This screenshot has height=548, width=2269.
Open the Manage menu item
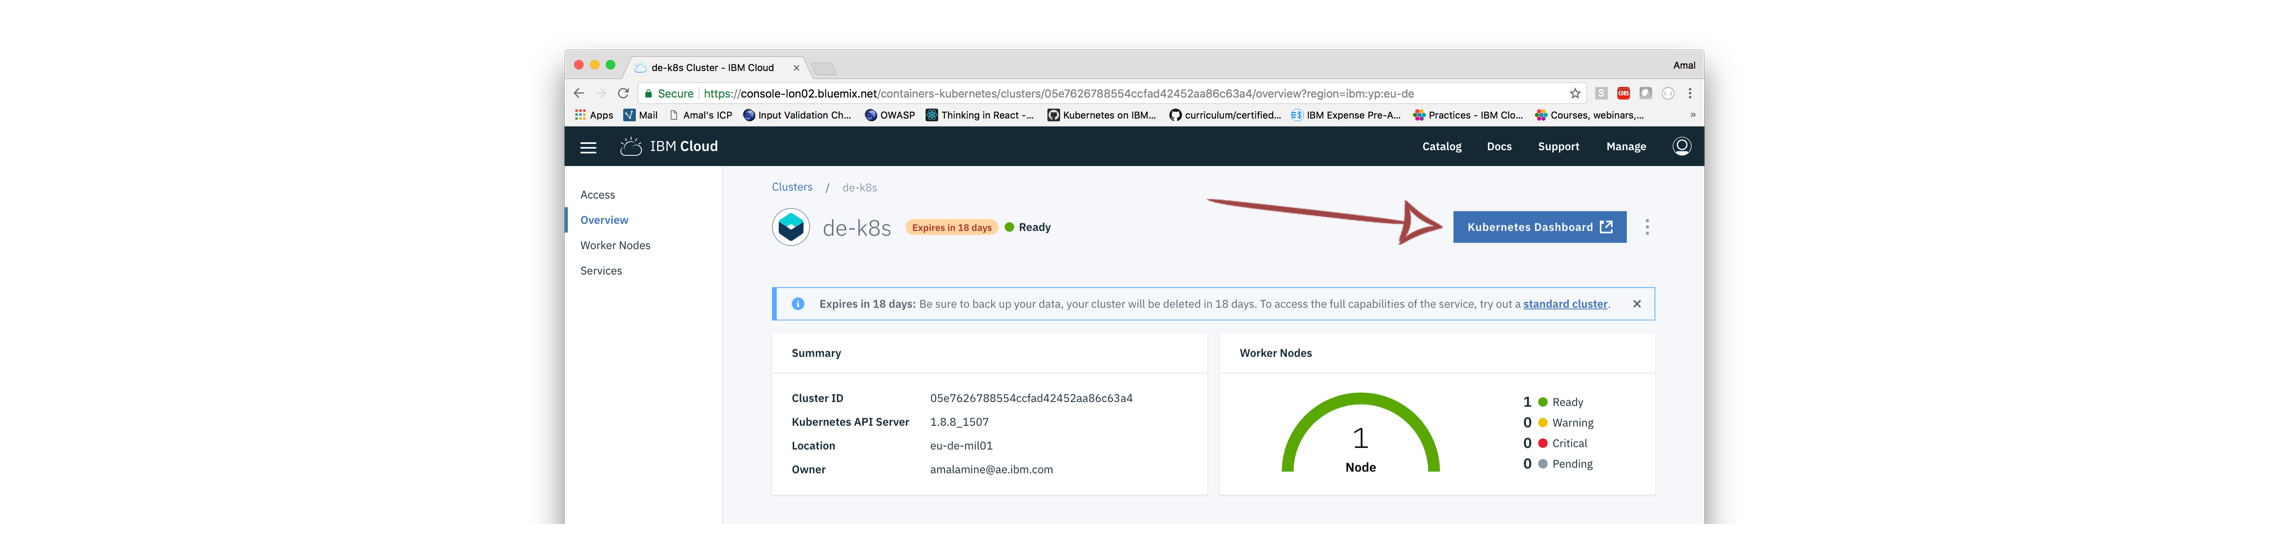point(1625,147)
